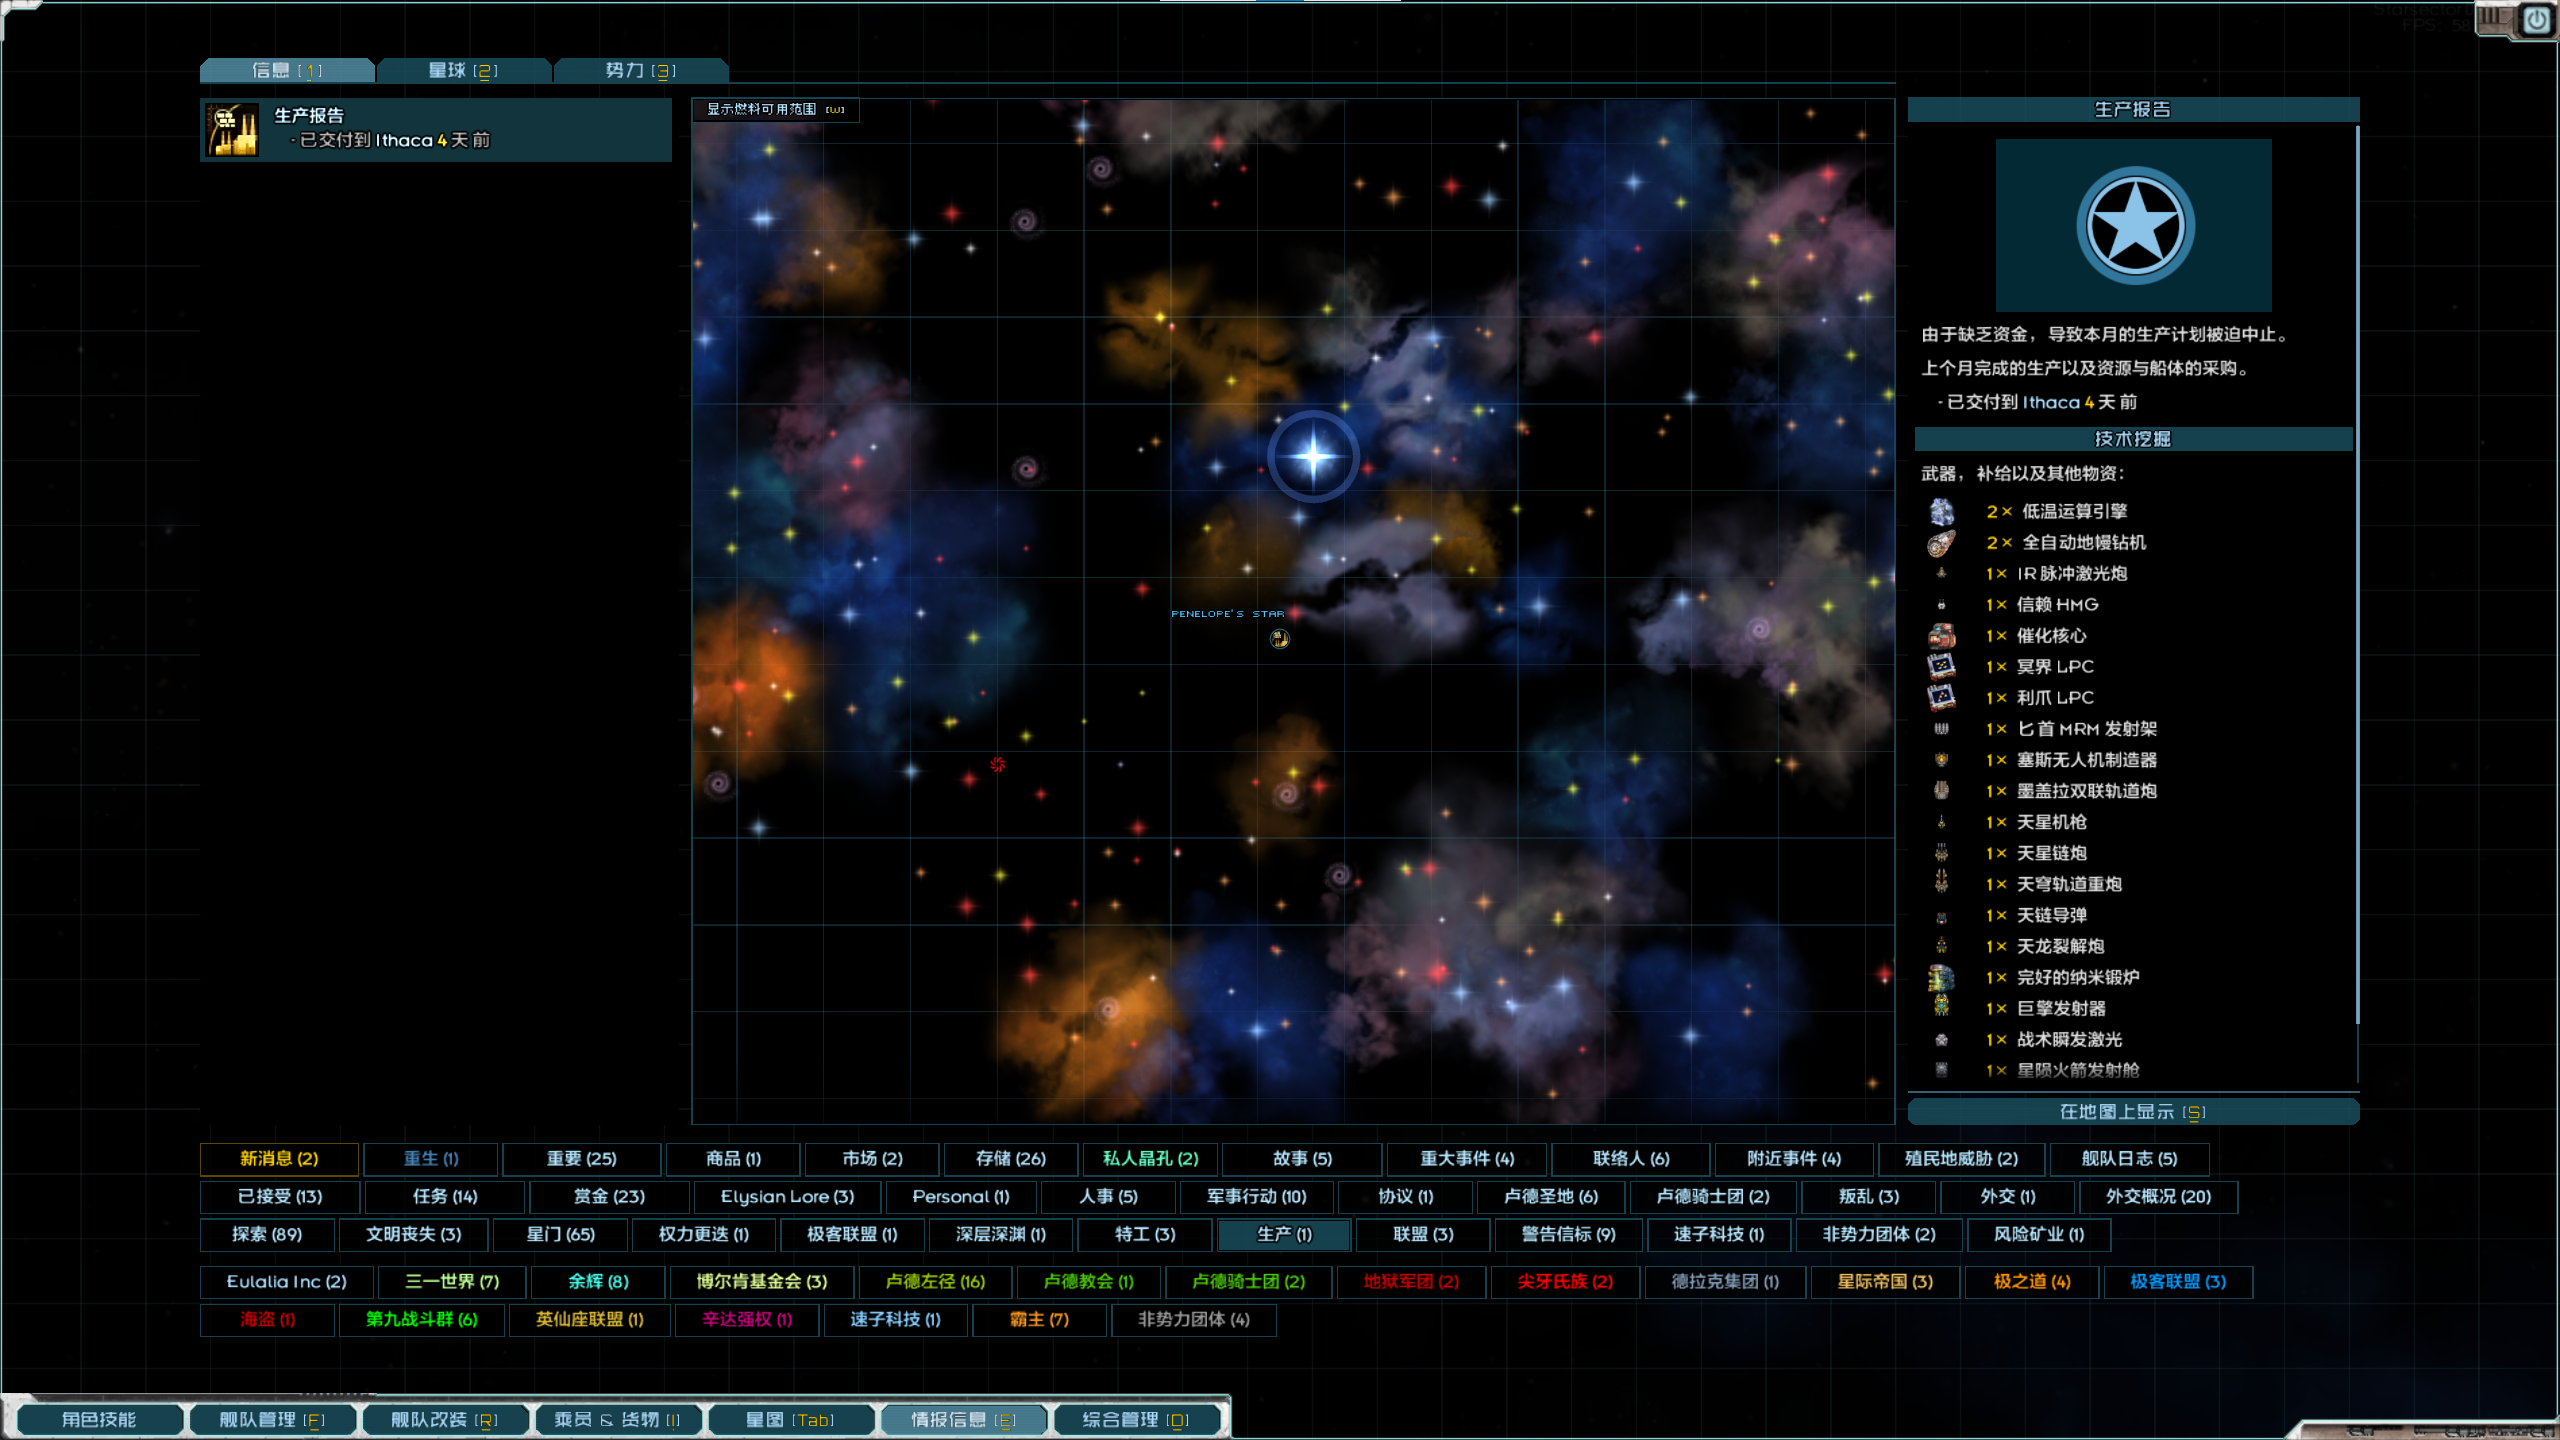2560x1440 pixels.
Task: Click the production report factory icon
Action: click(232, 130)
